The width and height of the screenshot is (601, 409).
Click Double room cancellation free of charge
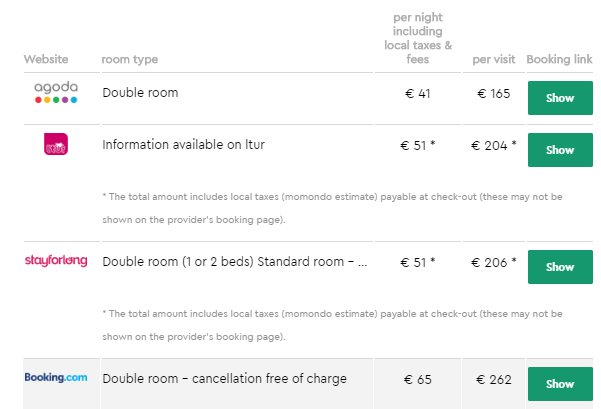point(225,379)
